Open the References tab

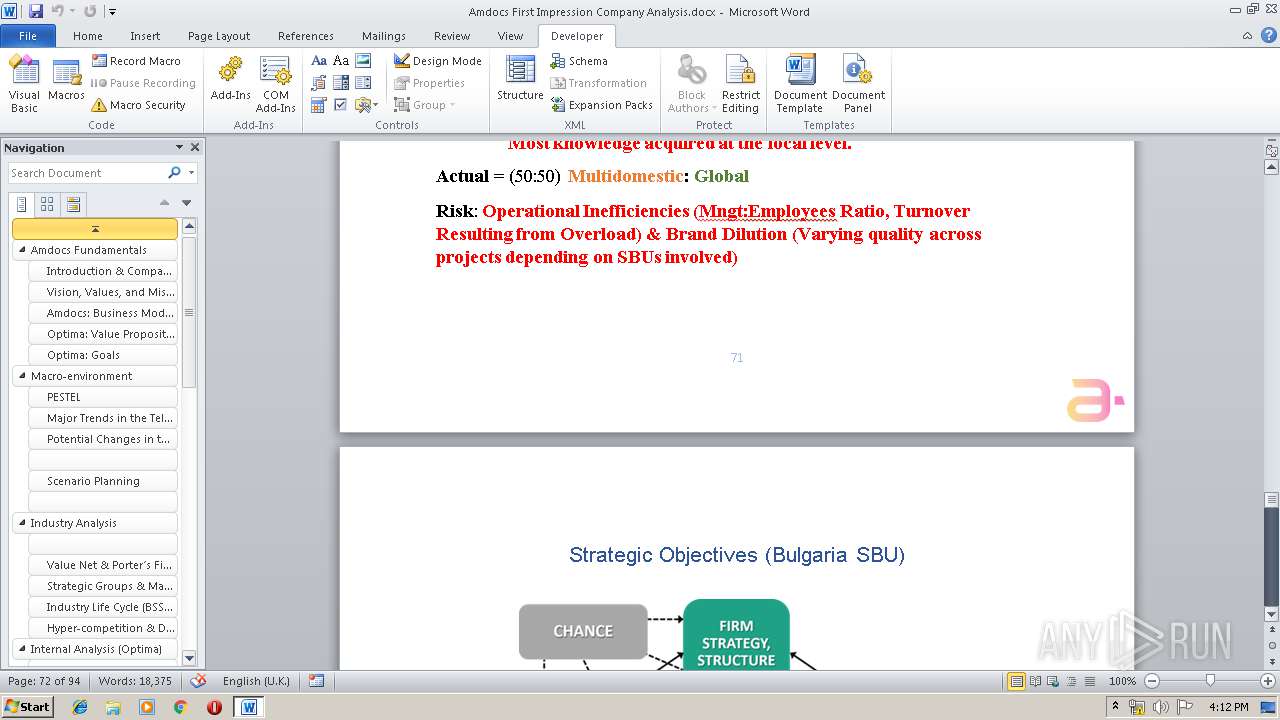tap(306, 36)
